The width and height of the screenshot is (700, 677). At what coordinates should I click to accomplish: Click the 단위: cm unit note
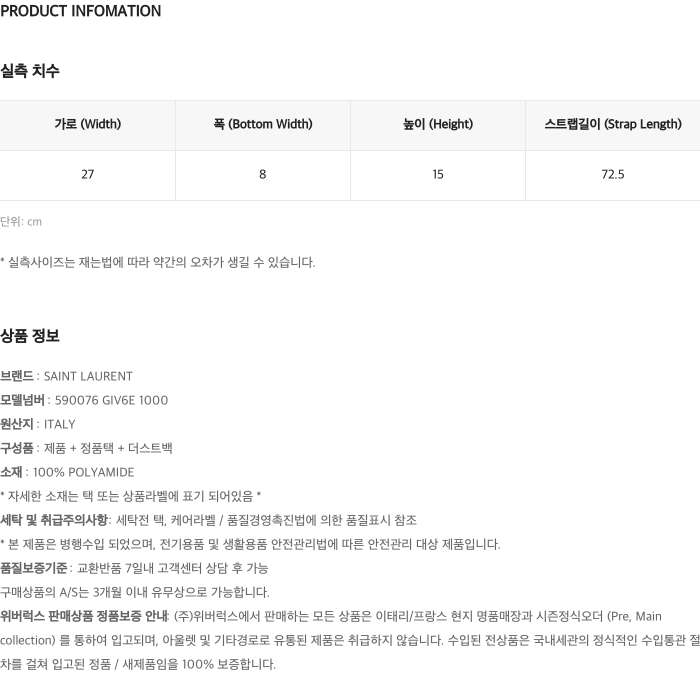[21, 222]
